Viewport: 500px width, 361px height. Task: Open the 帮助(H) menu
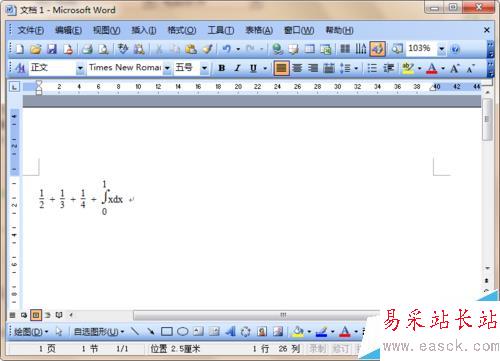339,30
